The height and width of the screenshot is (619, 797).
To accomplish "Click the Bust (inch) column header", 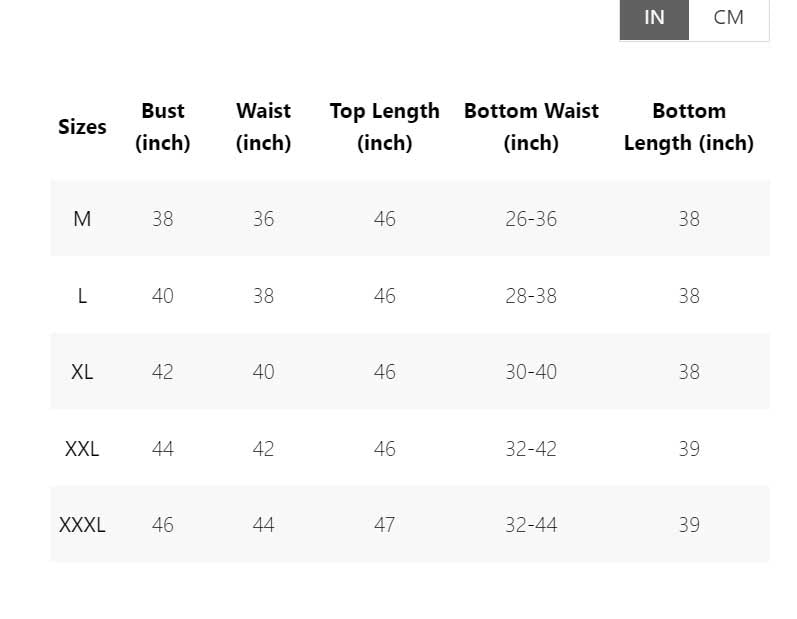I will pos(163,127).
